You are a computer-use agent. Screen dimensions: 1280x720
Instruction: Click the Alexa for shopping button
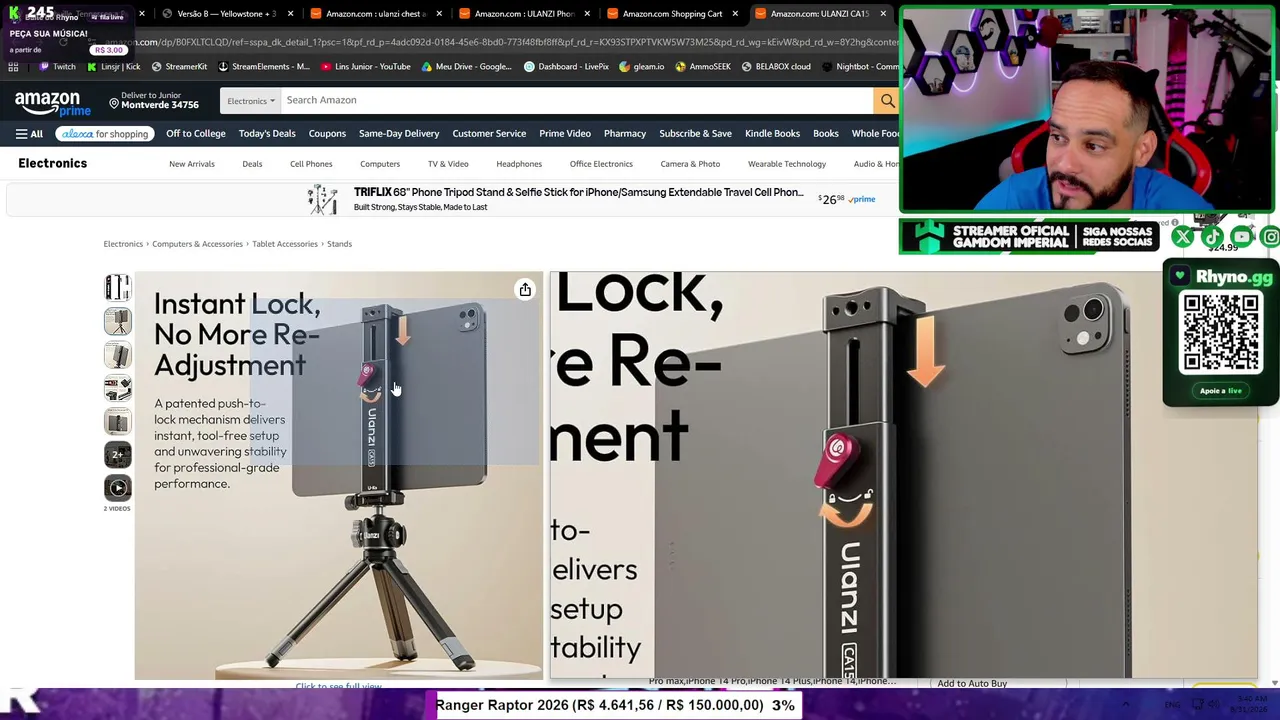[x=104, y=134]
